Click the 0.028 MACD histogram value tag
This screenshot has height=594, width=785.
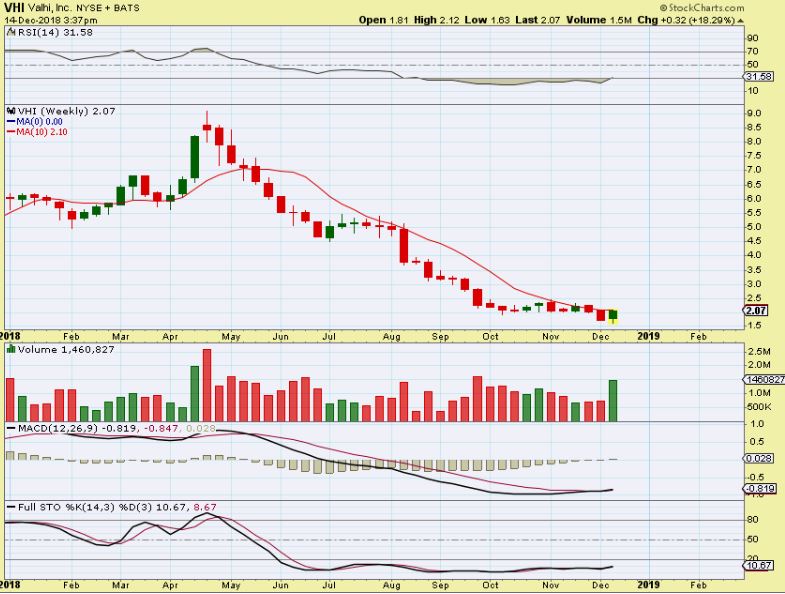click(759, 459)
